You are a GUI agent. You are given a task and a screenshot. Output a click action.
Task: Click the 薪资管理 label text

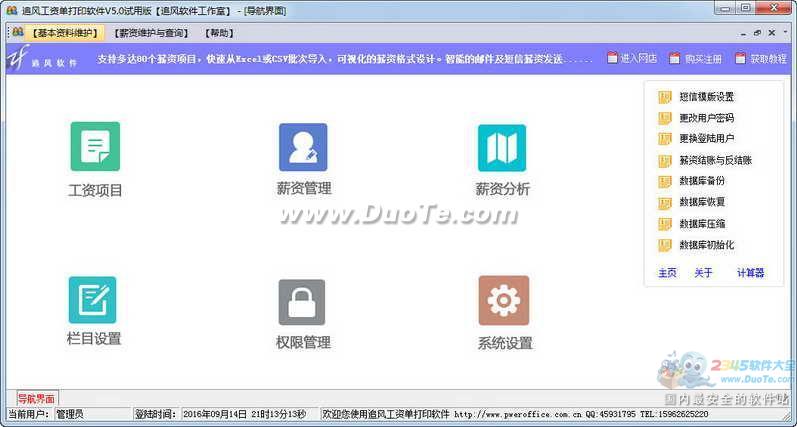coord(304,189)
